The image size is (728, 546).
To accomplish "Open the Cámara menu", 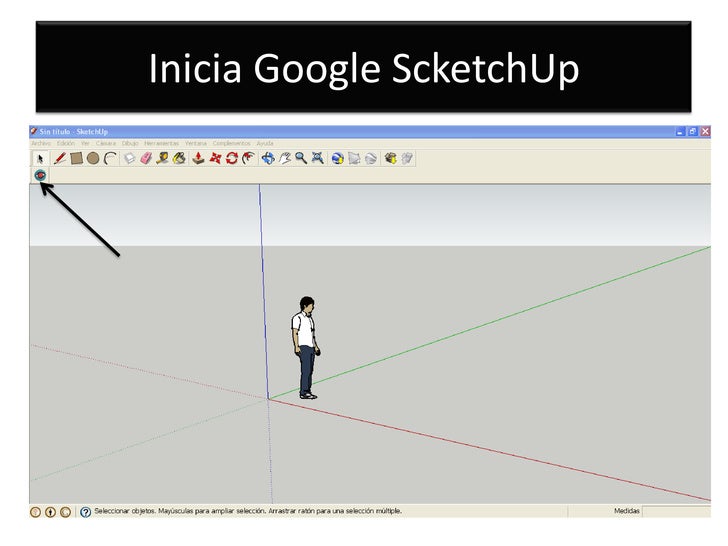I will (106, 143).
